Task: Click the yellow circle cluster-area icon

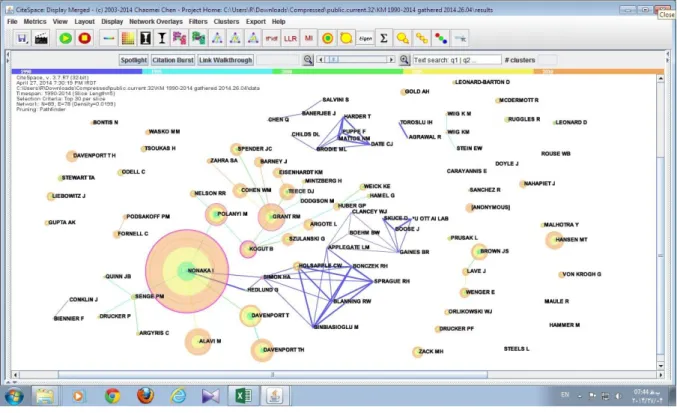Action: [x=346, y=38]
